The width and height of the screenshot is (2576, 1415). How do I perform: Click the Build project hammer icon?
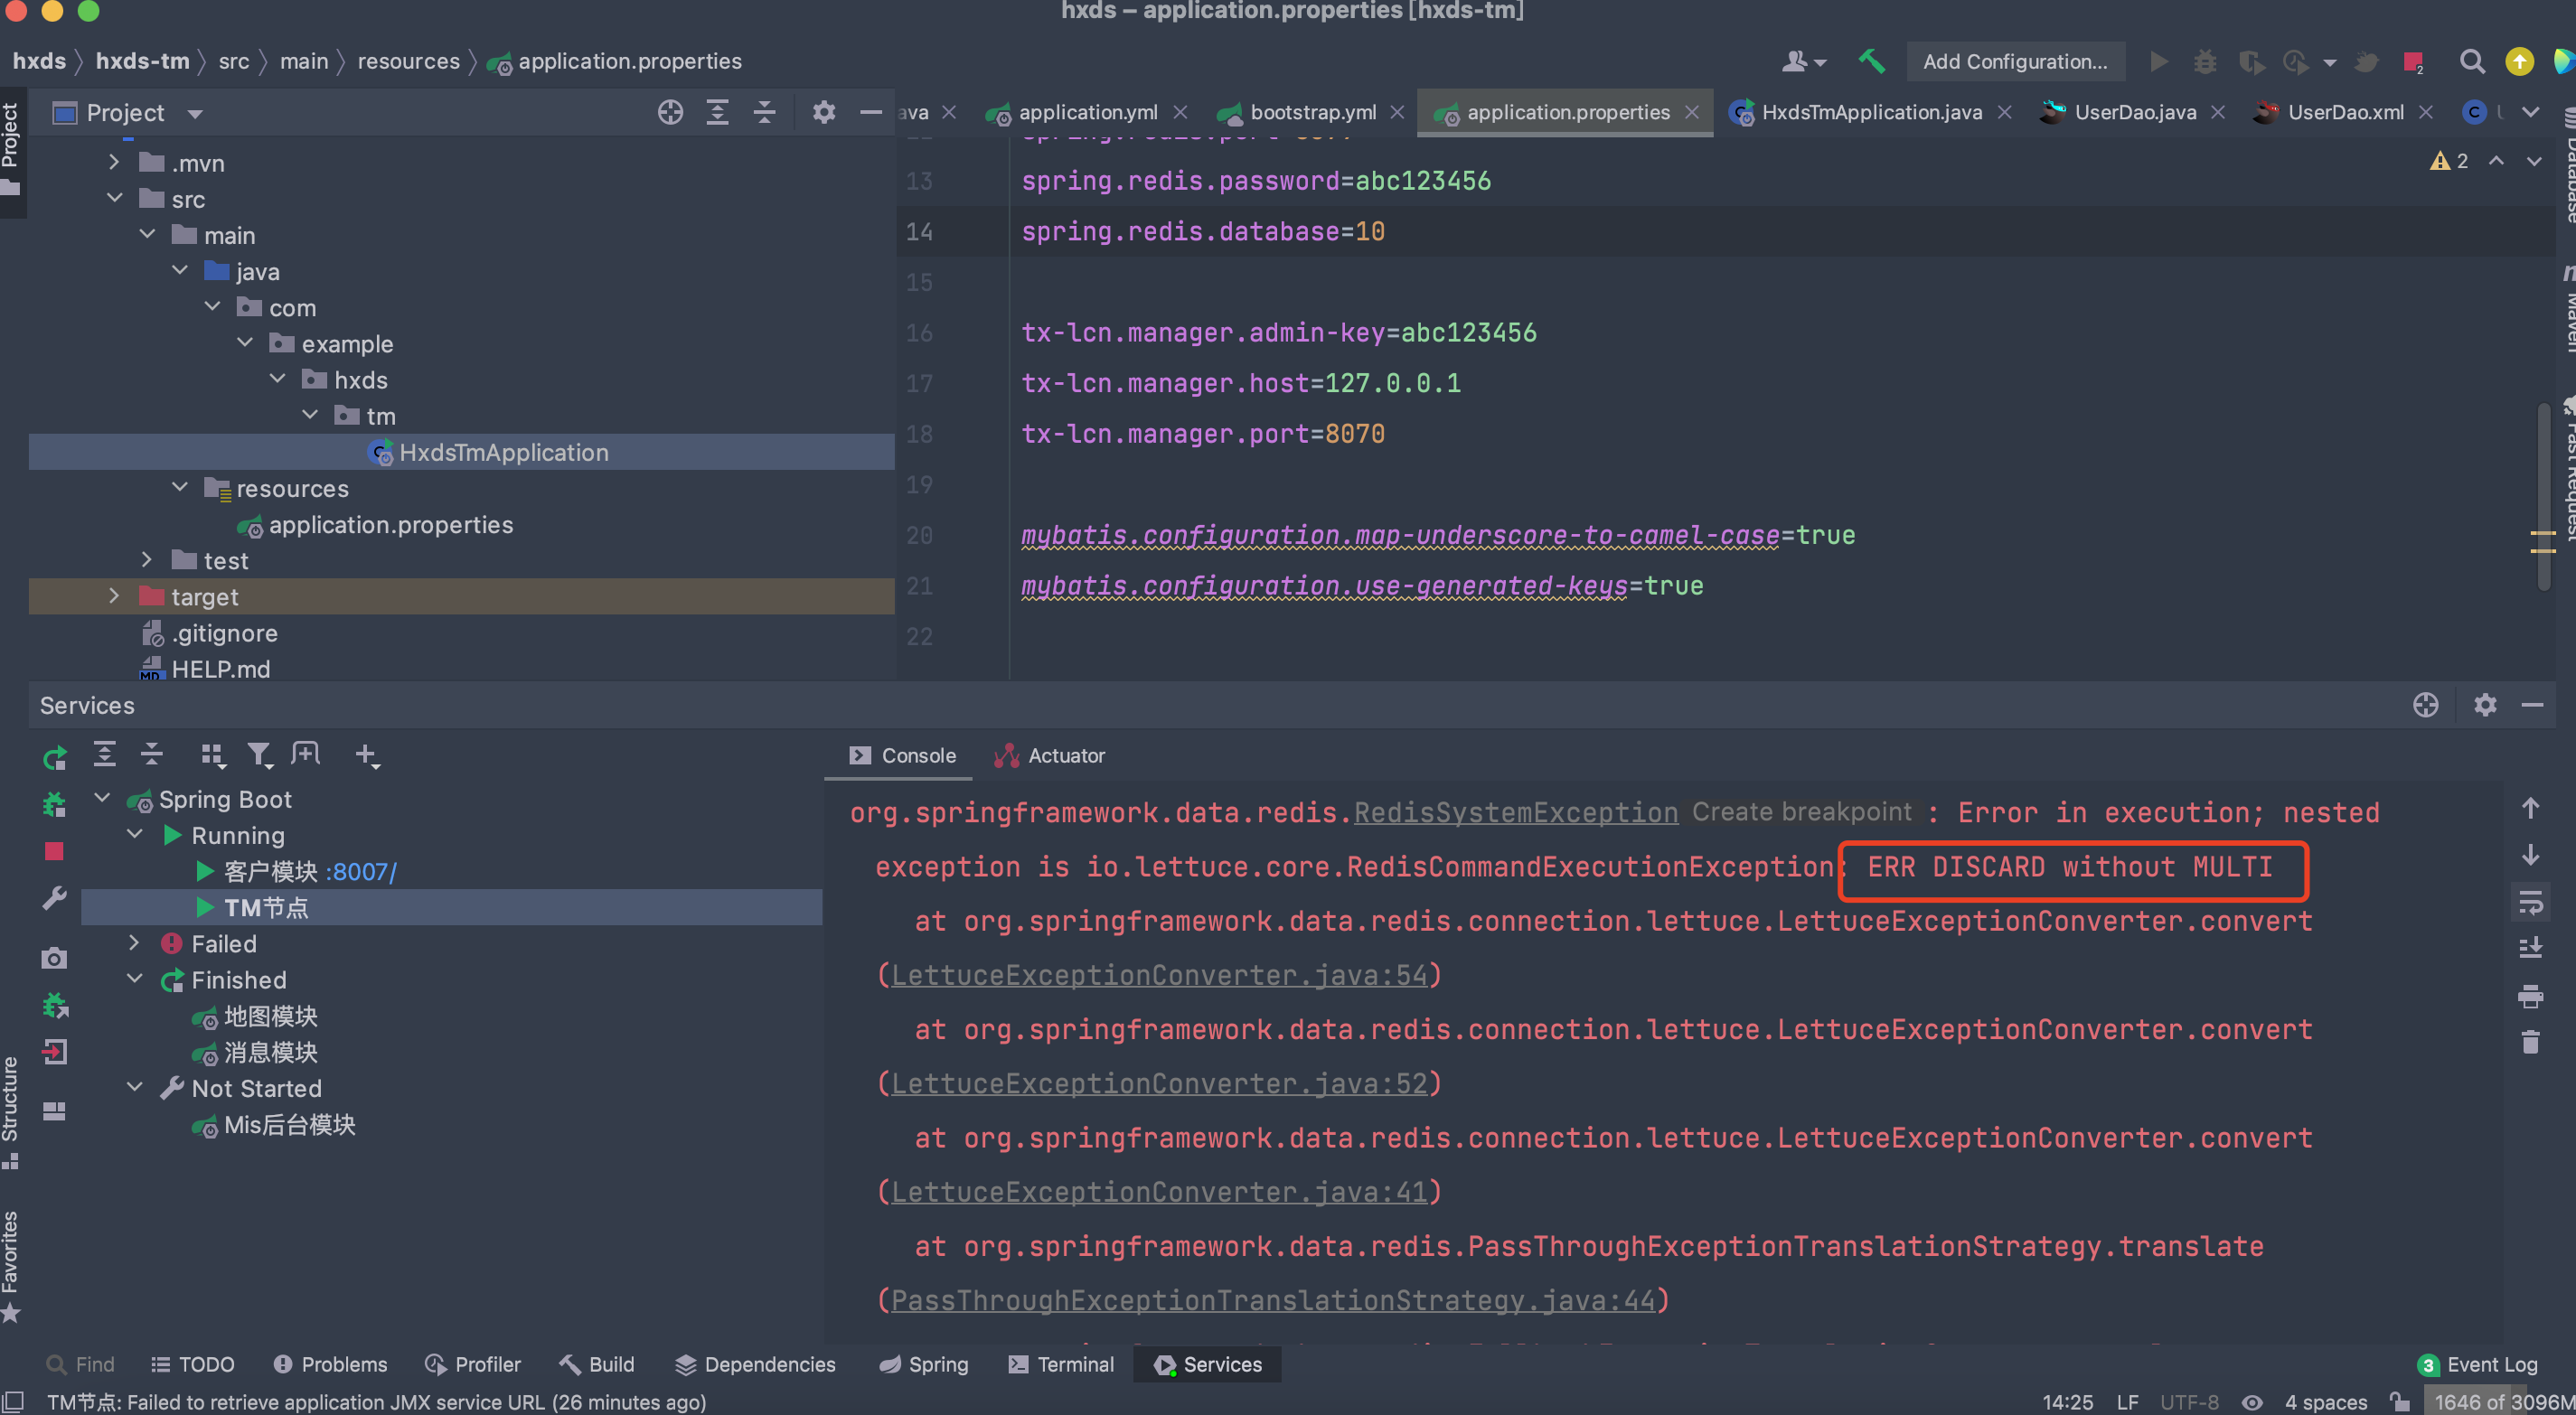[1871, 61]
